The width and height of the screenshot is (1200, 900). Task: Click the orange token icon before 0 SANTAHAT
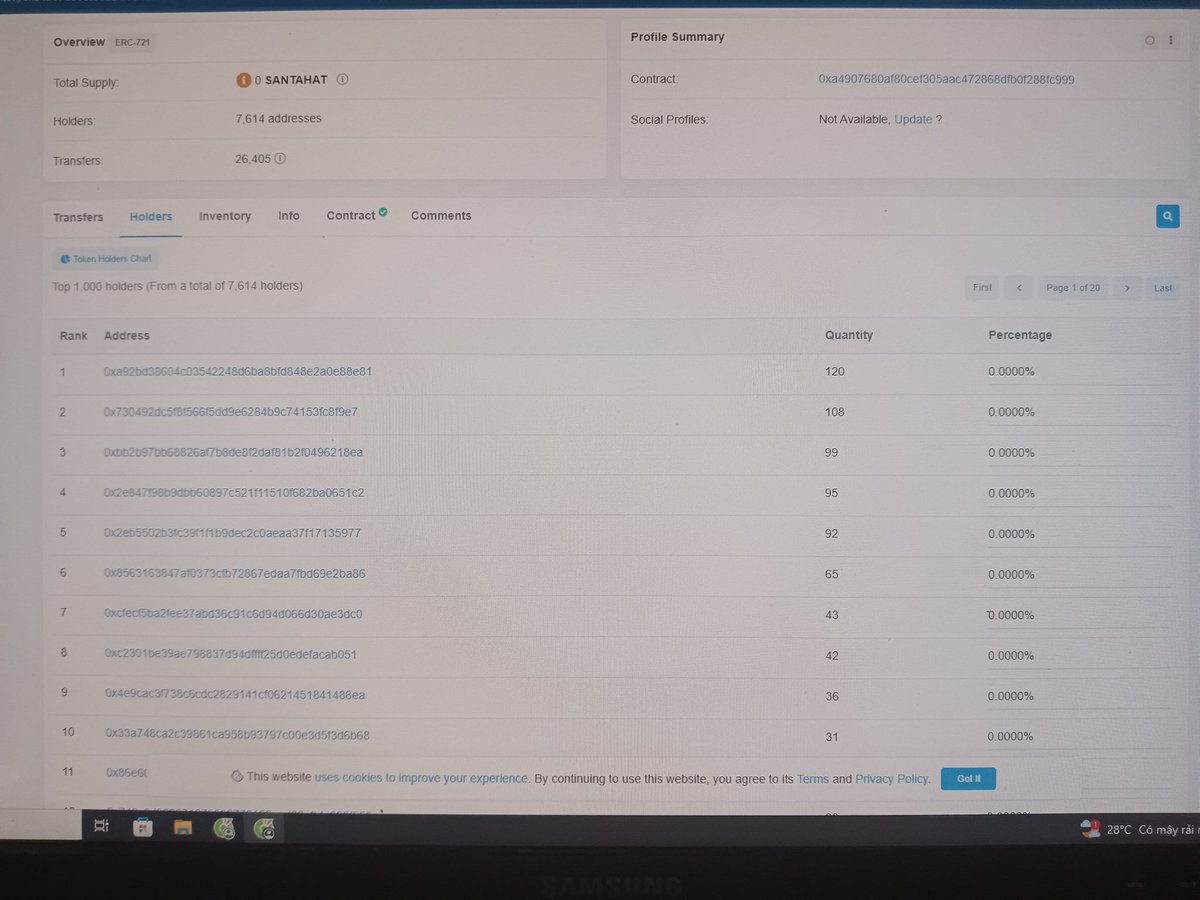point(243,79)
